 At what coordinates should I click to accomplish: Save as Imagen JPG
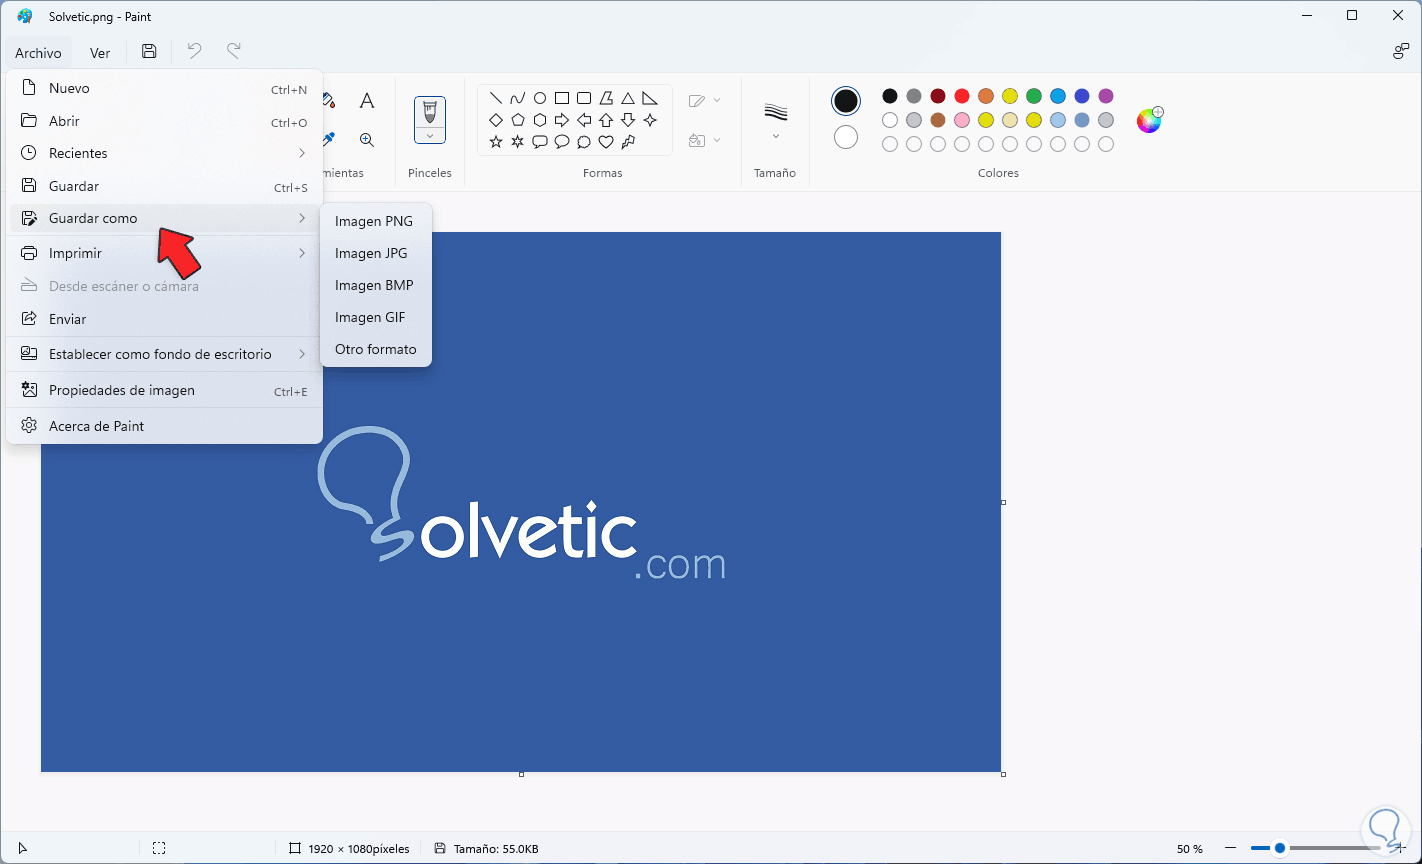pyautogui.click(x=376, y=253)
